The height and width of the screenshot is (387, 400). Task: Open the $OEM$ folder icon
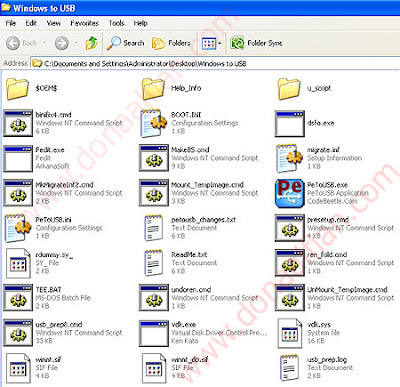(x=17, y=89)
